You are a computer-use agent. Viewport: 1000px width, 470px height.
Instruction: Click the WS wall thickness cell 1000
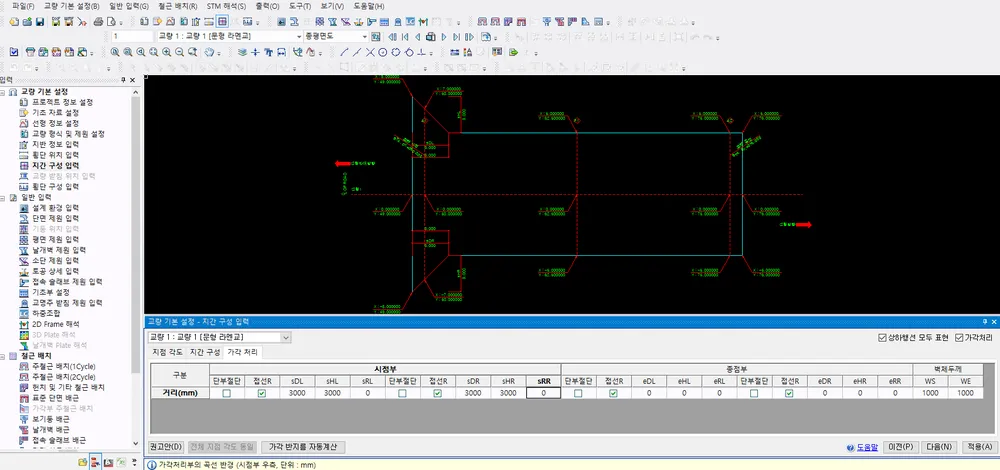coord(930,393)
